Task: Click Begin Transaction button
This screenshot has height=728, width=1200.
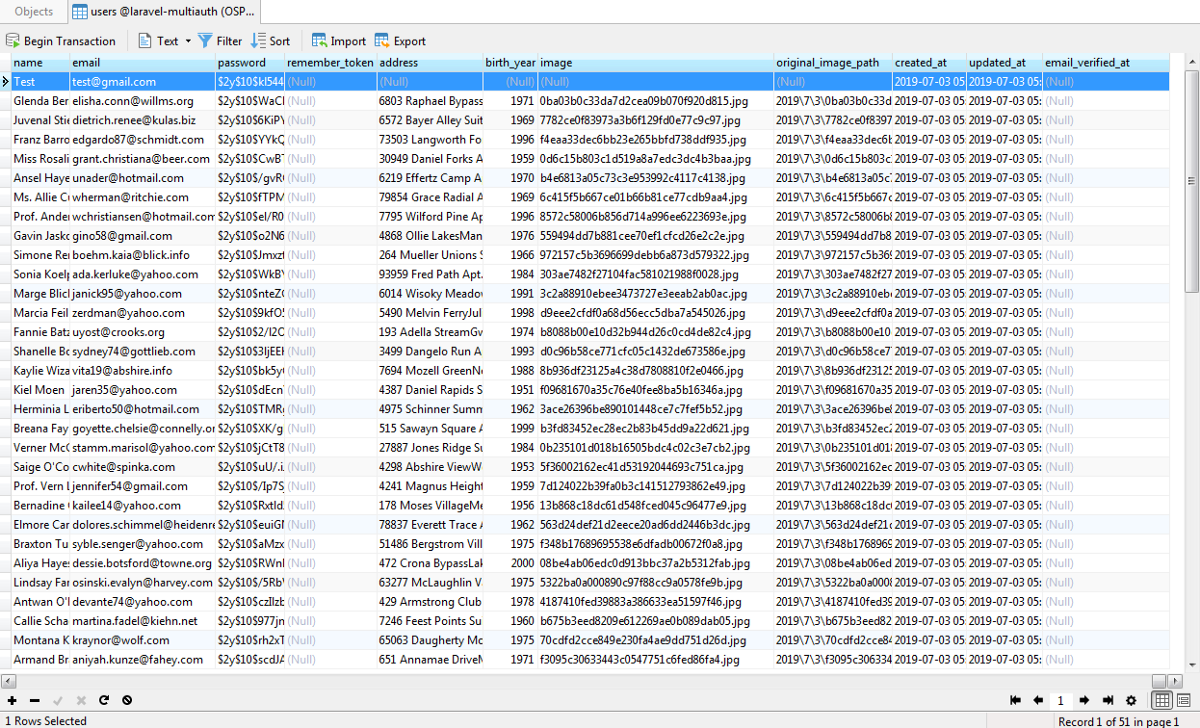Action: click(x=61, y=41)
